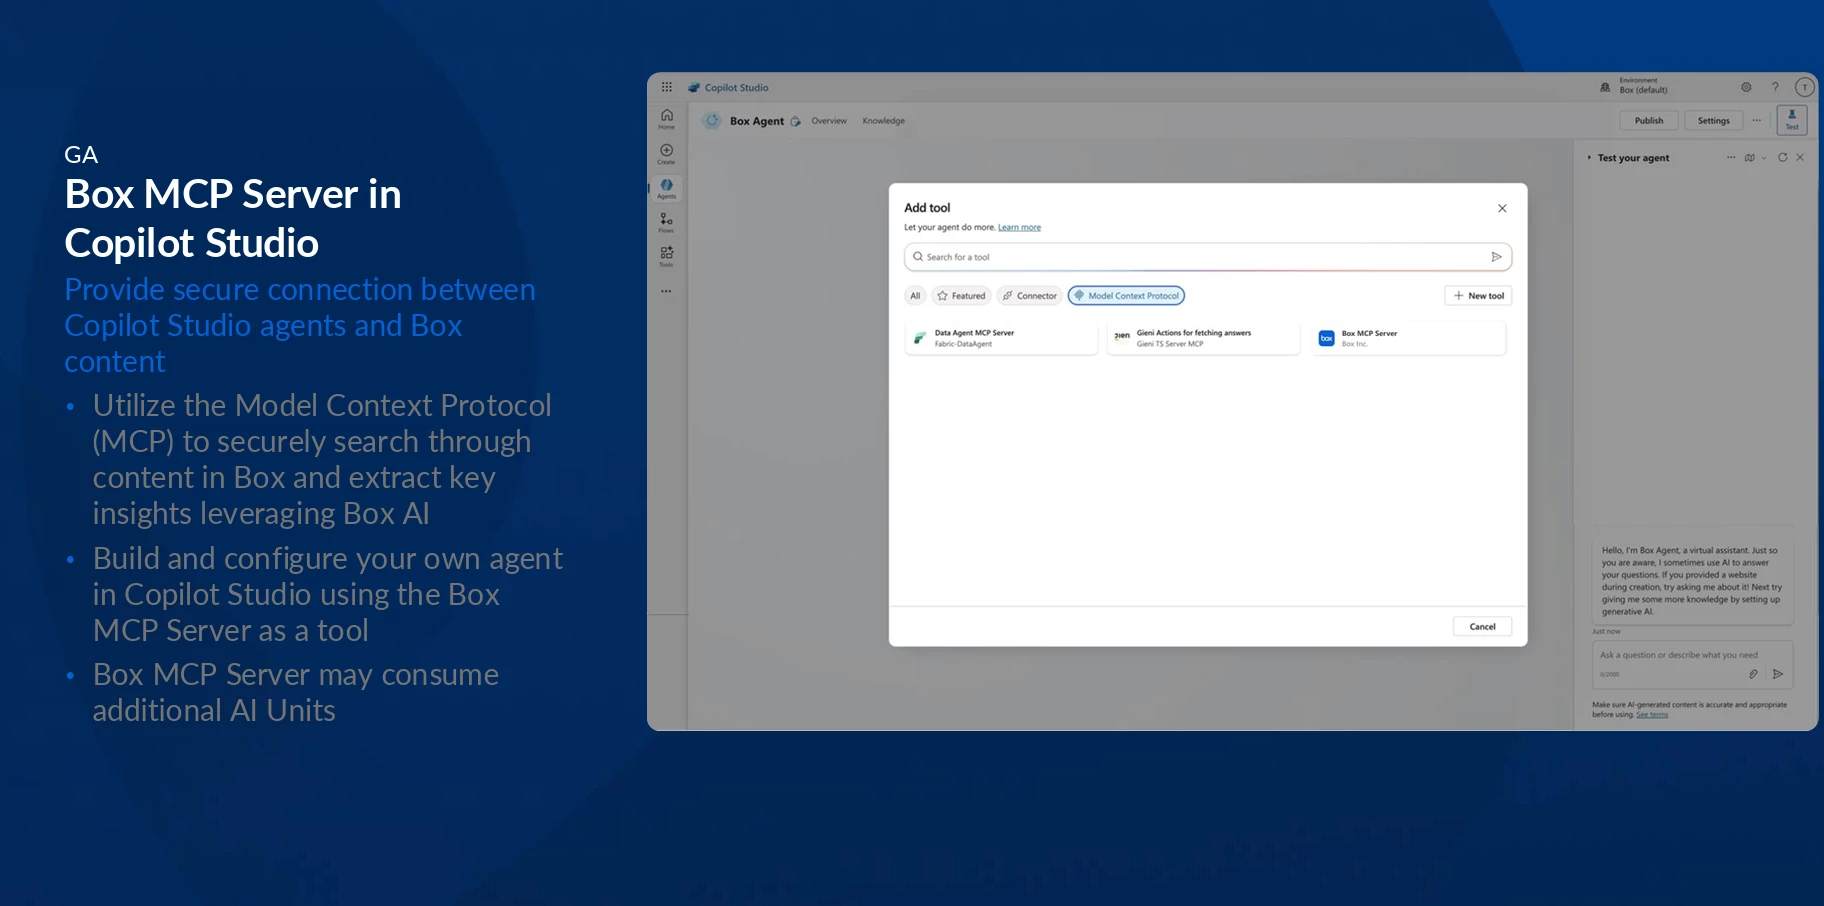Click the New tool button
Image resolution: width=1824 pixels, height=906 pixels.
point(1478,296)
